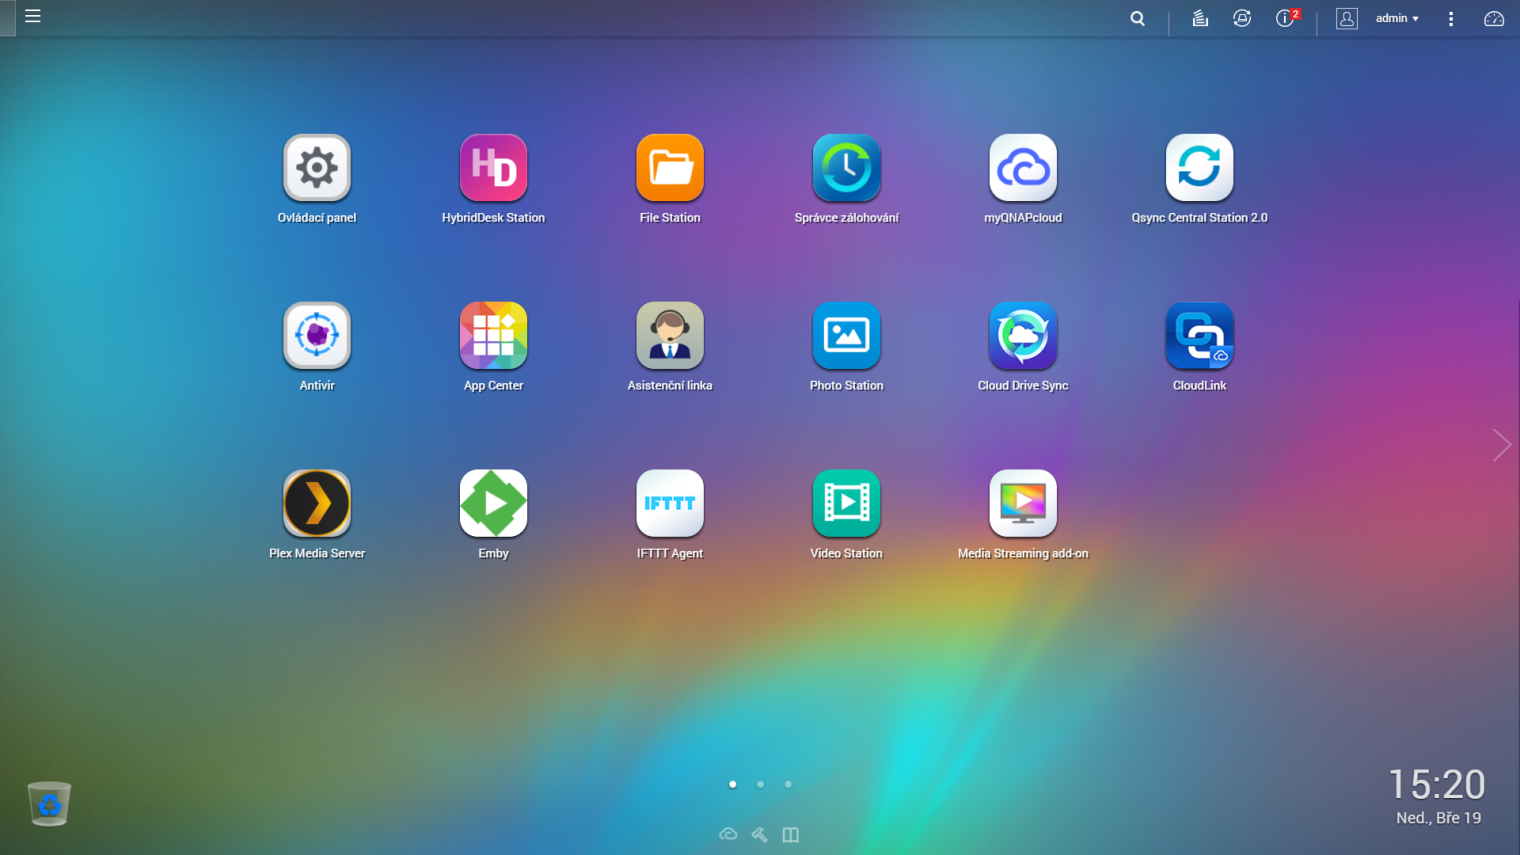Open the three-dot more options menu
This screenshot has height=855, width=1520.
click(1451, 18)
